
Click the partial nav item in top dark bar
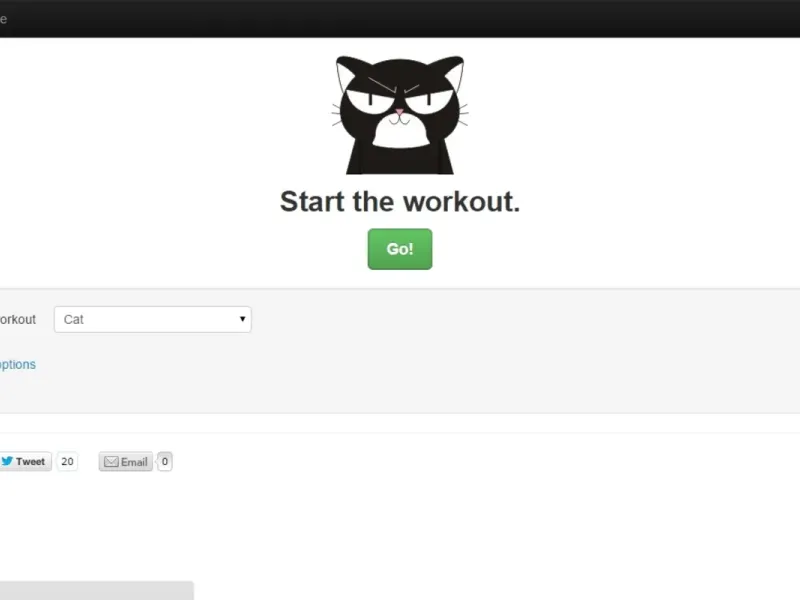[4, 19]
